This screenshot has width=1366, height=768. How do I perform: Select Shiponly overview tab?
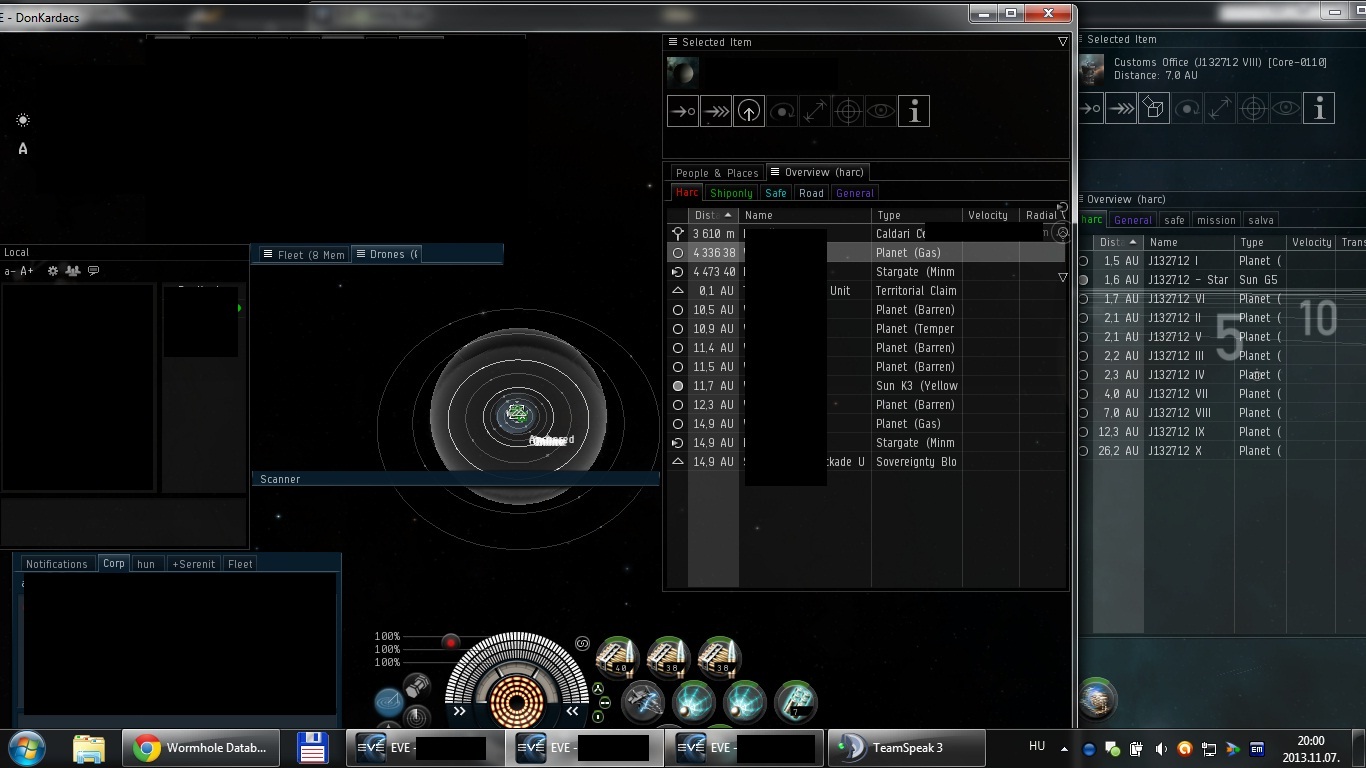coord(731,193)
